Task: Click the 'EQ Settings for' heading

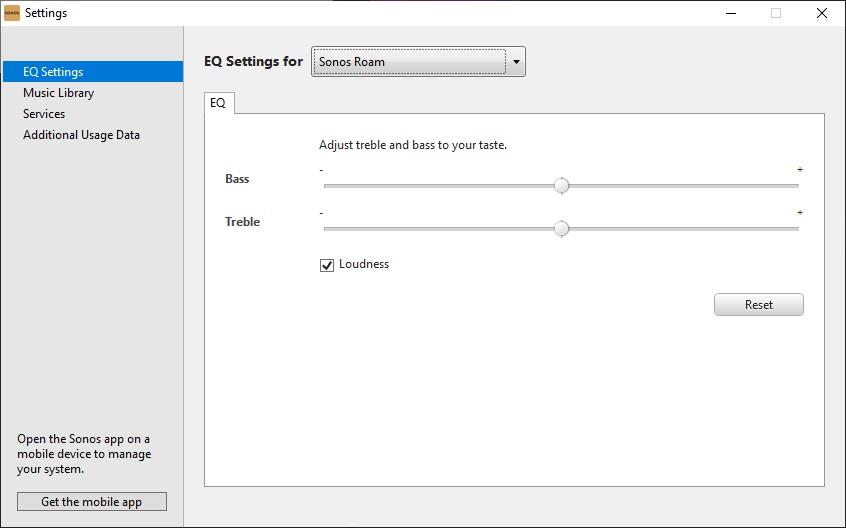Action: (x=253, y=61)
